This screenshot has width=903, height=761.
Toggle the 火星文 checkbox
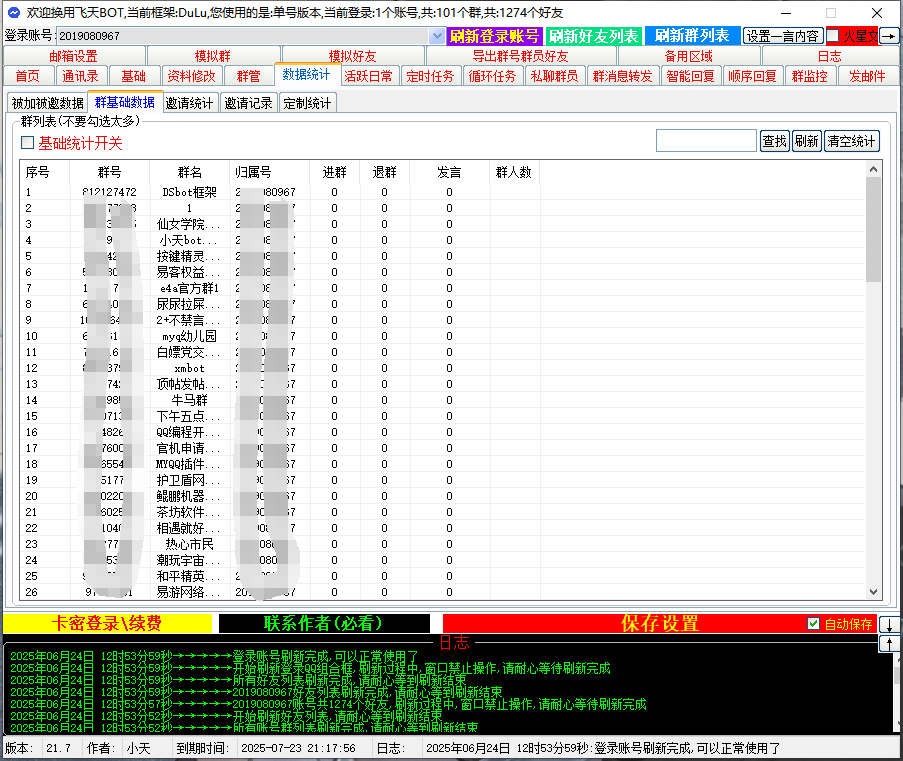point(833,36)
